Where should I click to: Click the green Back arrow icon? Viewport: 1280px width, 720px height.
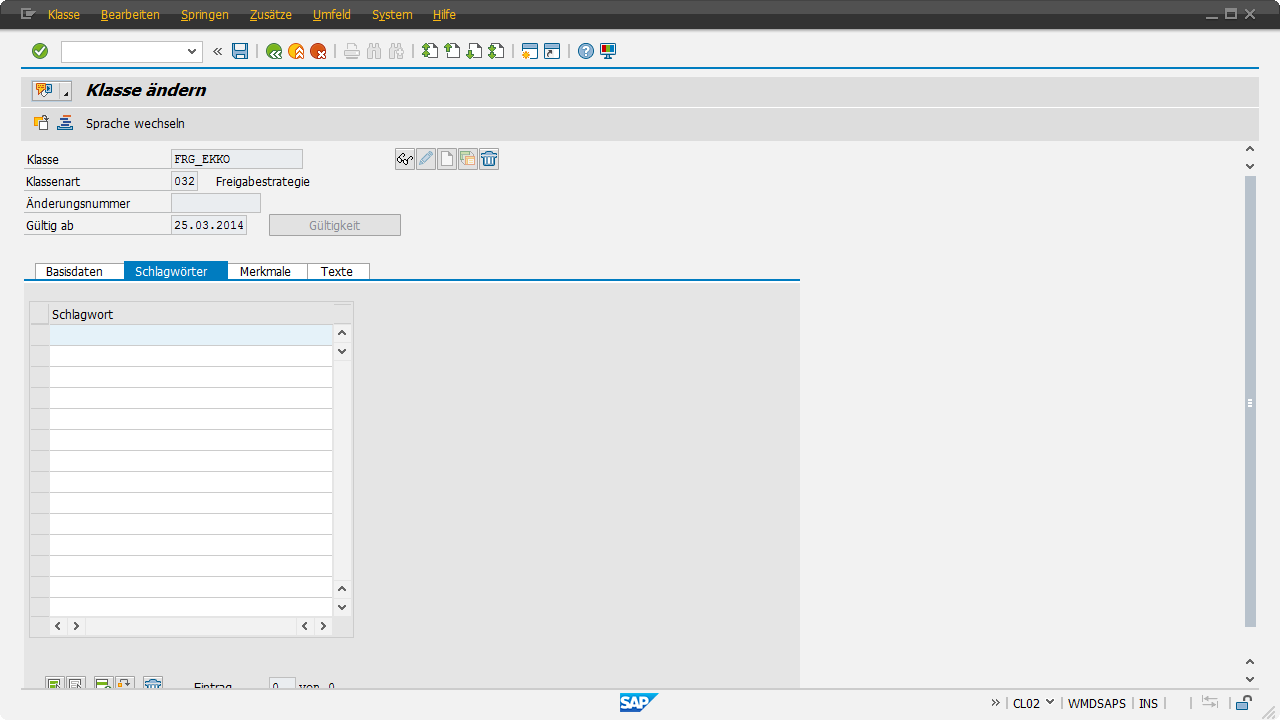tap(274, 51)
